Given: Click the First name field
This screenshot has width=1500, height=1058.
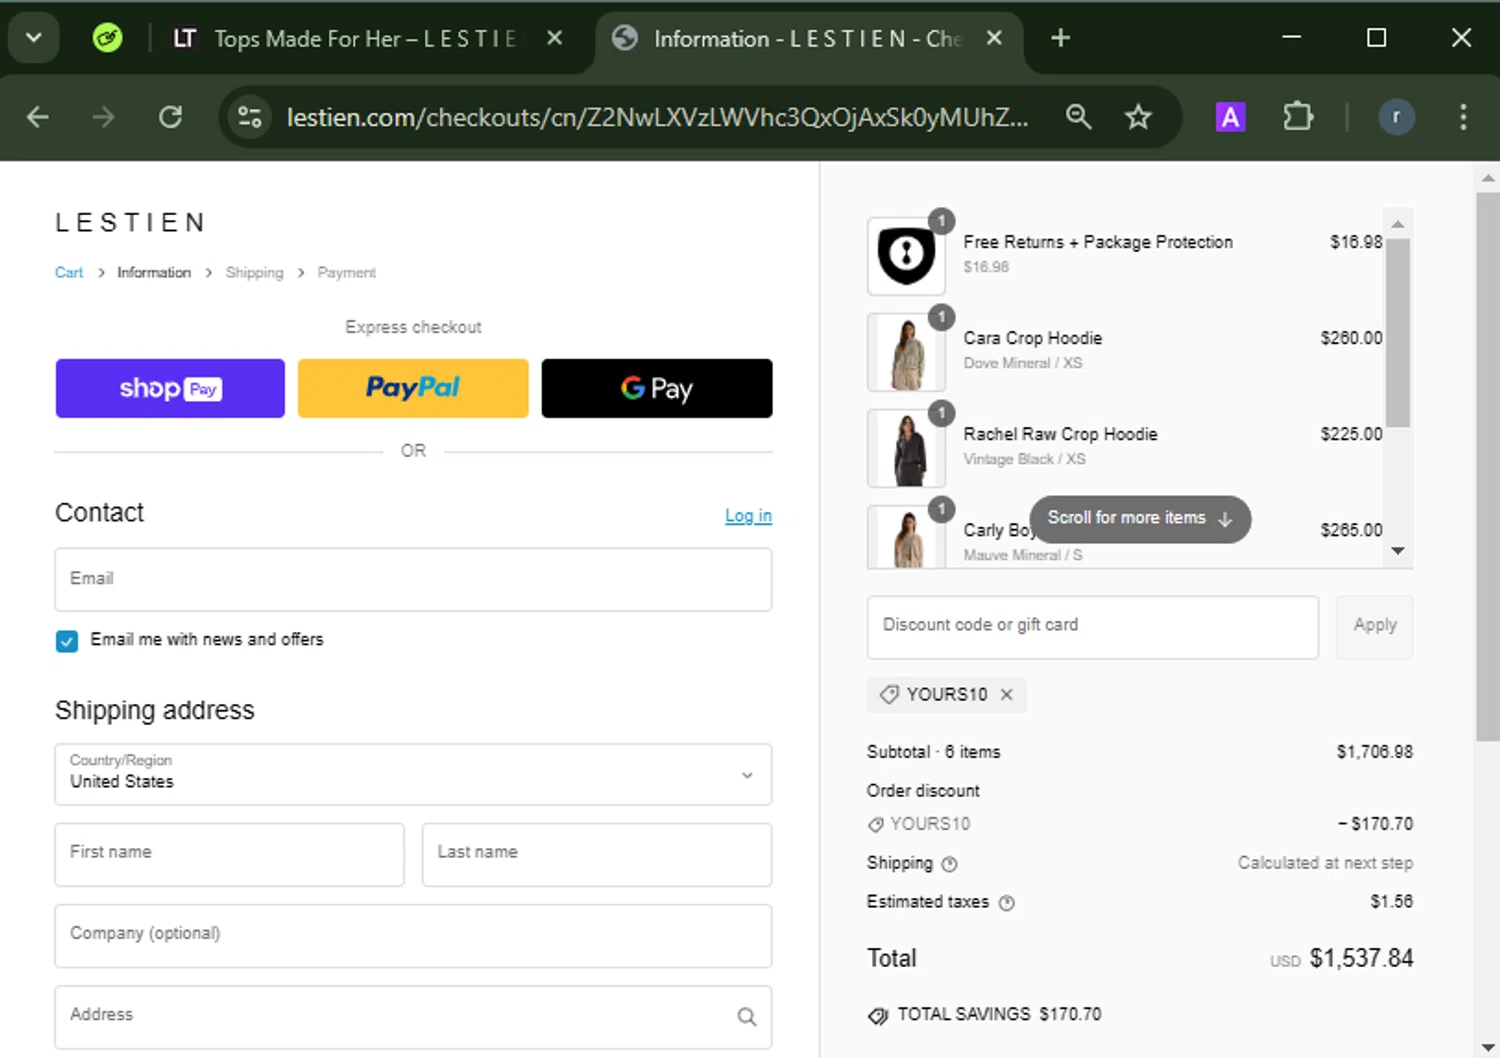Looking at the screenshot, I should pyautogui.click(x=230, y=854).
